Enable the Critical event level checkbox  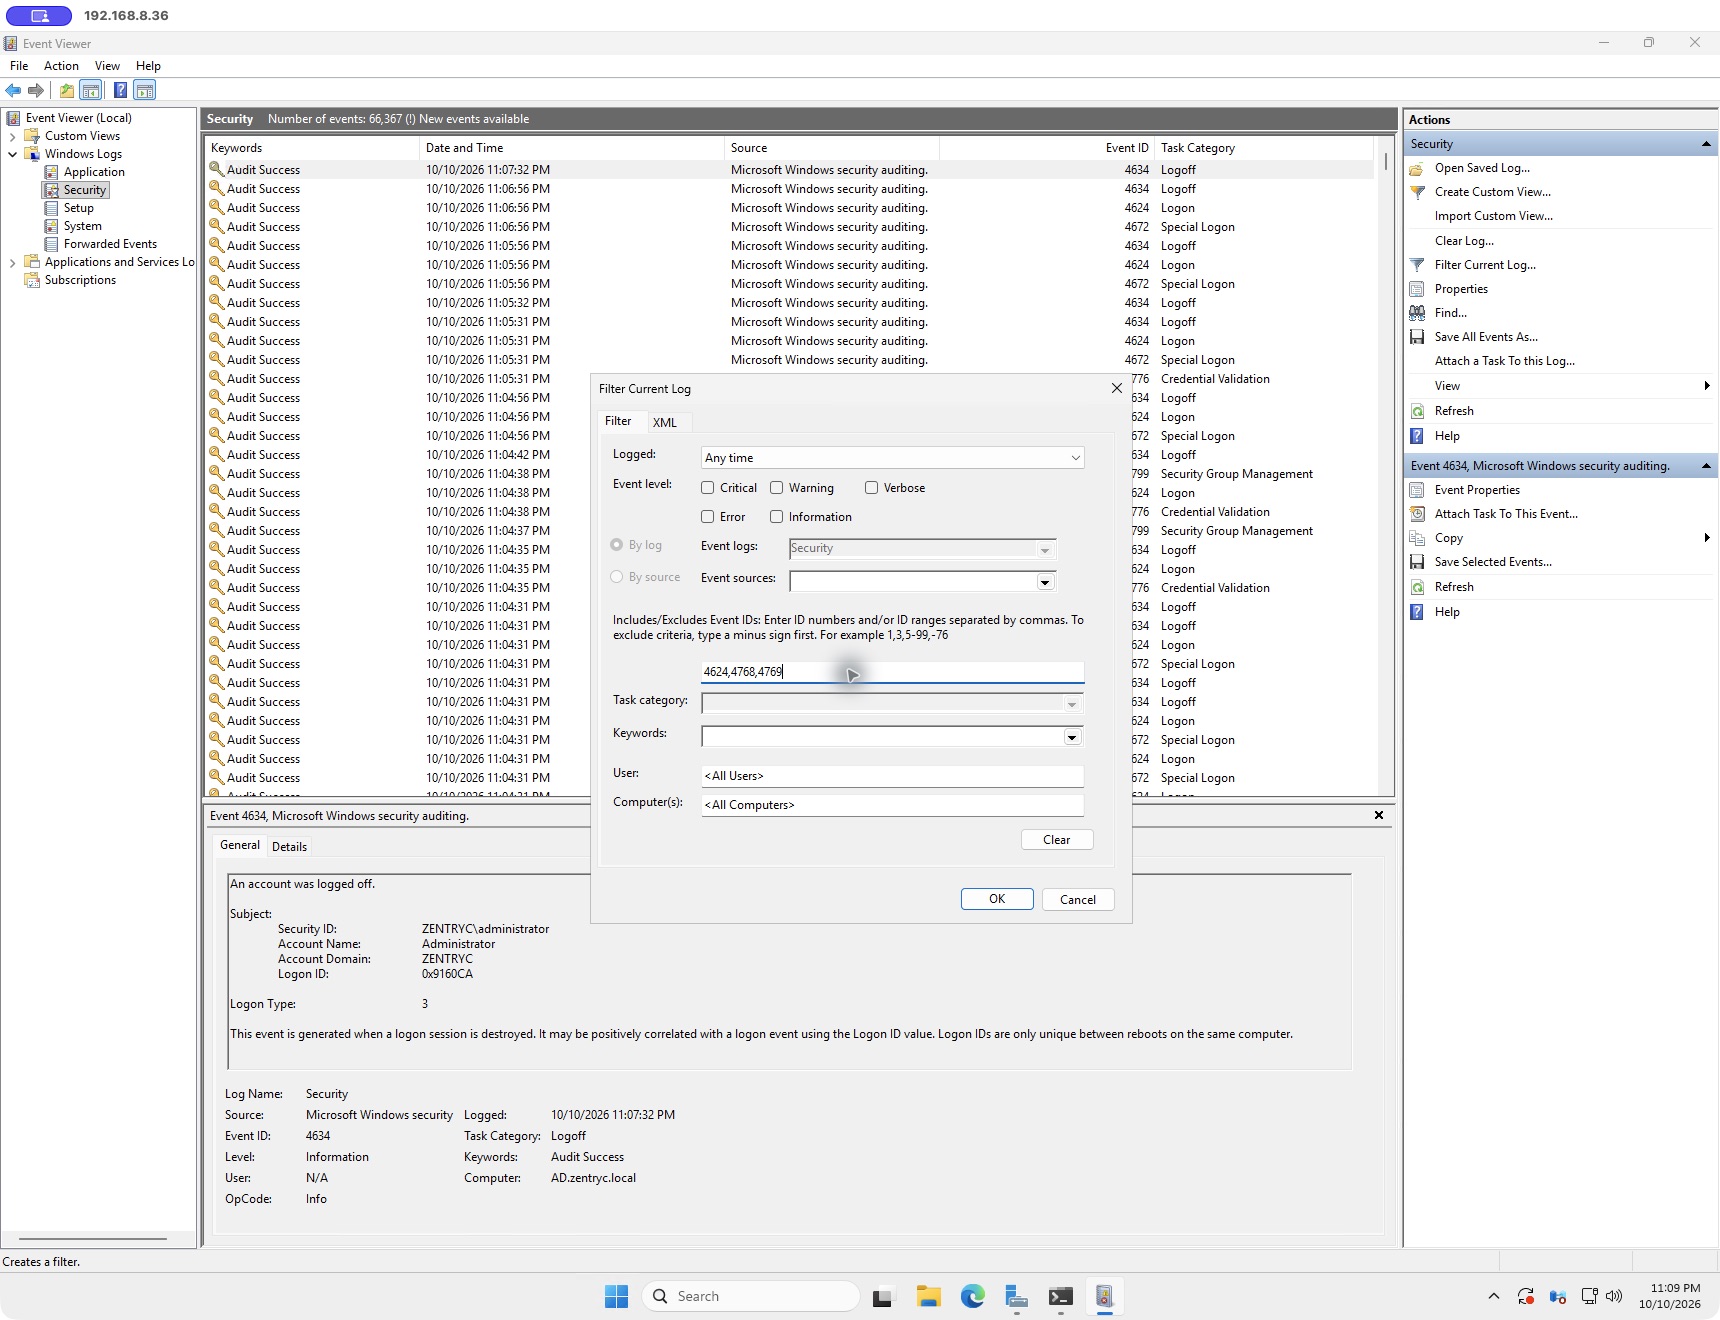click(x=708, y=488)
